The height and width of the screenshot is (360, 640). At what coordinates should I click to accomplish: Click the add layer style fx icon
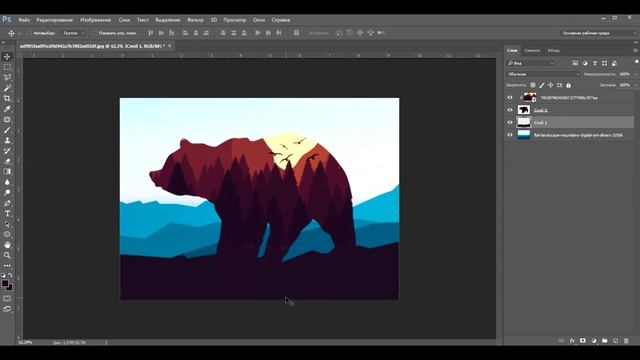point(572,341)
